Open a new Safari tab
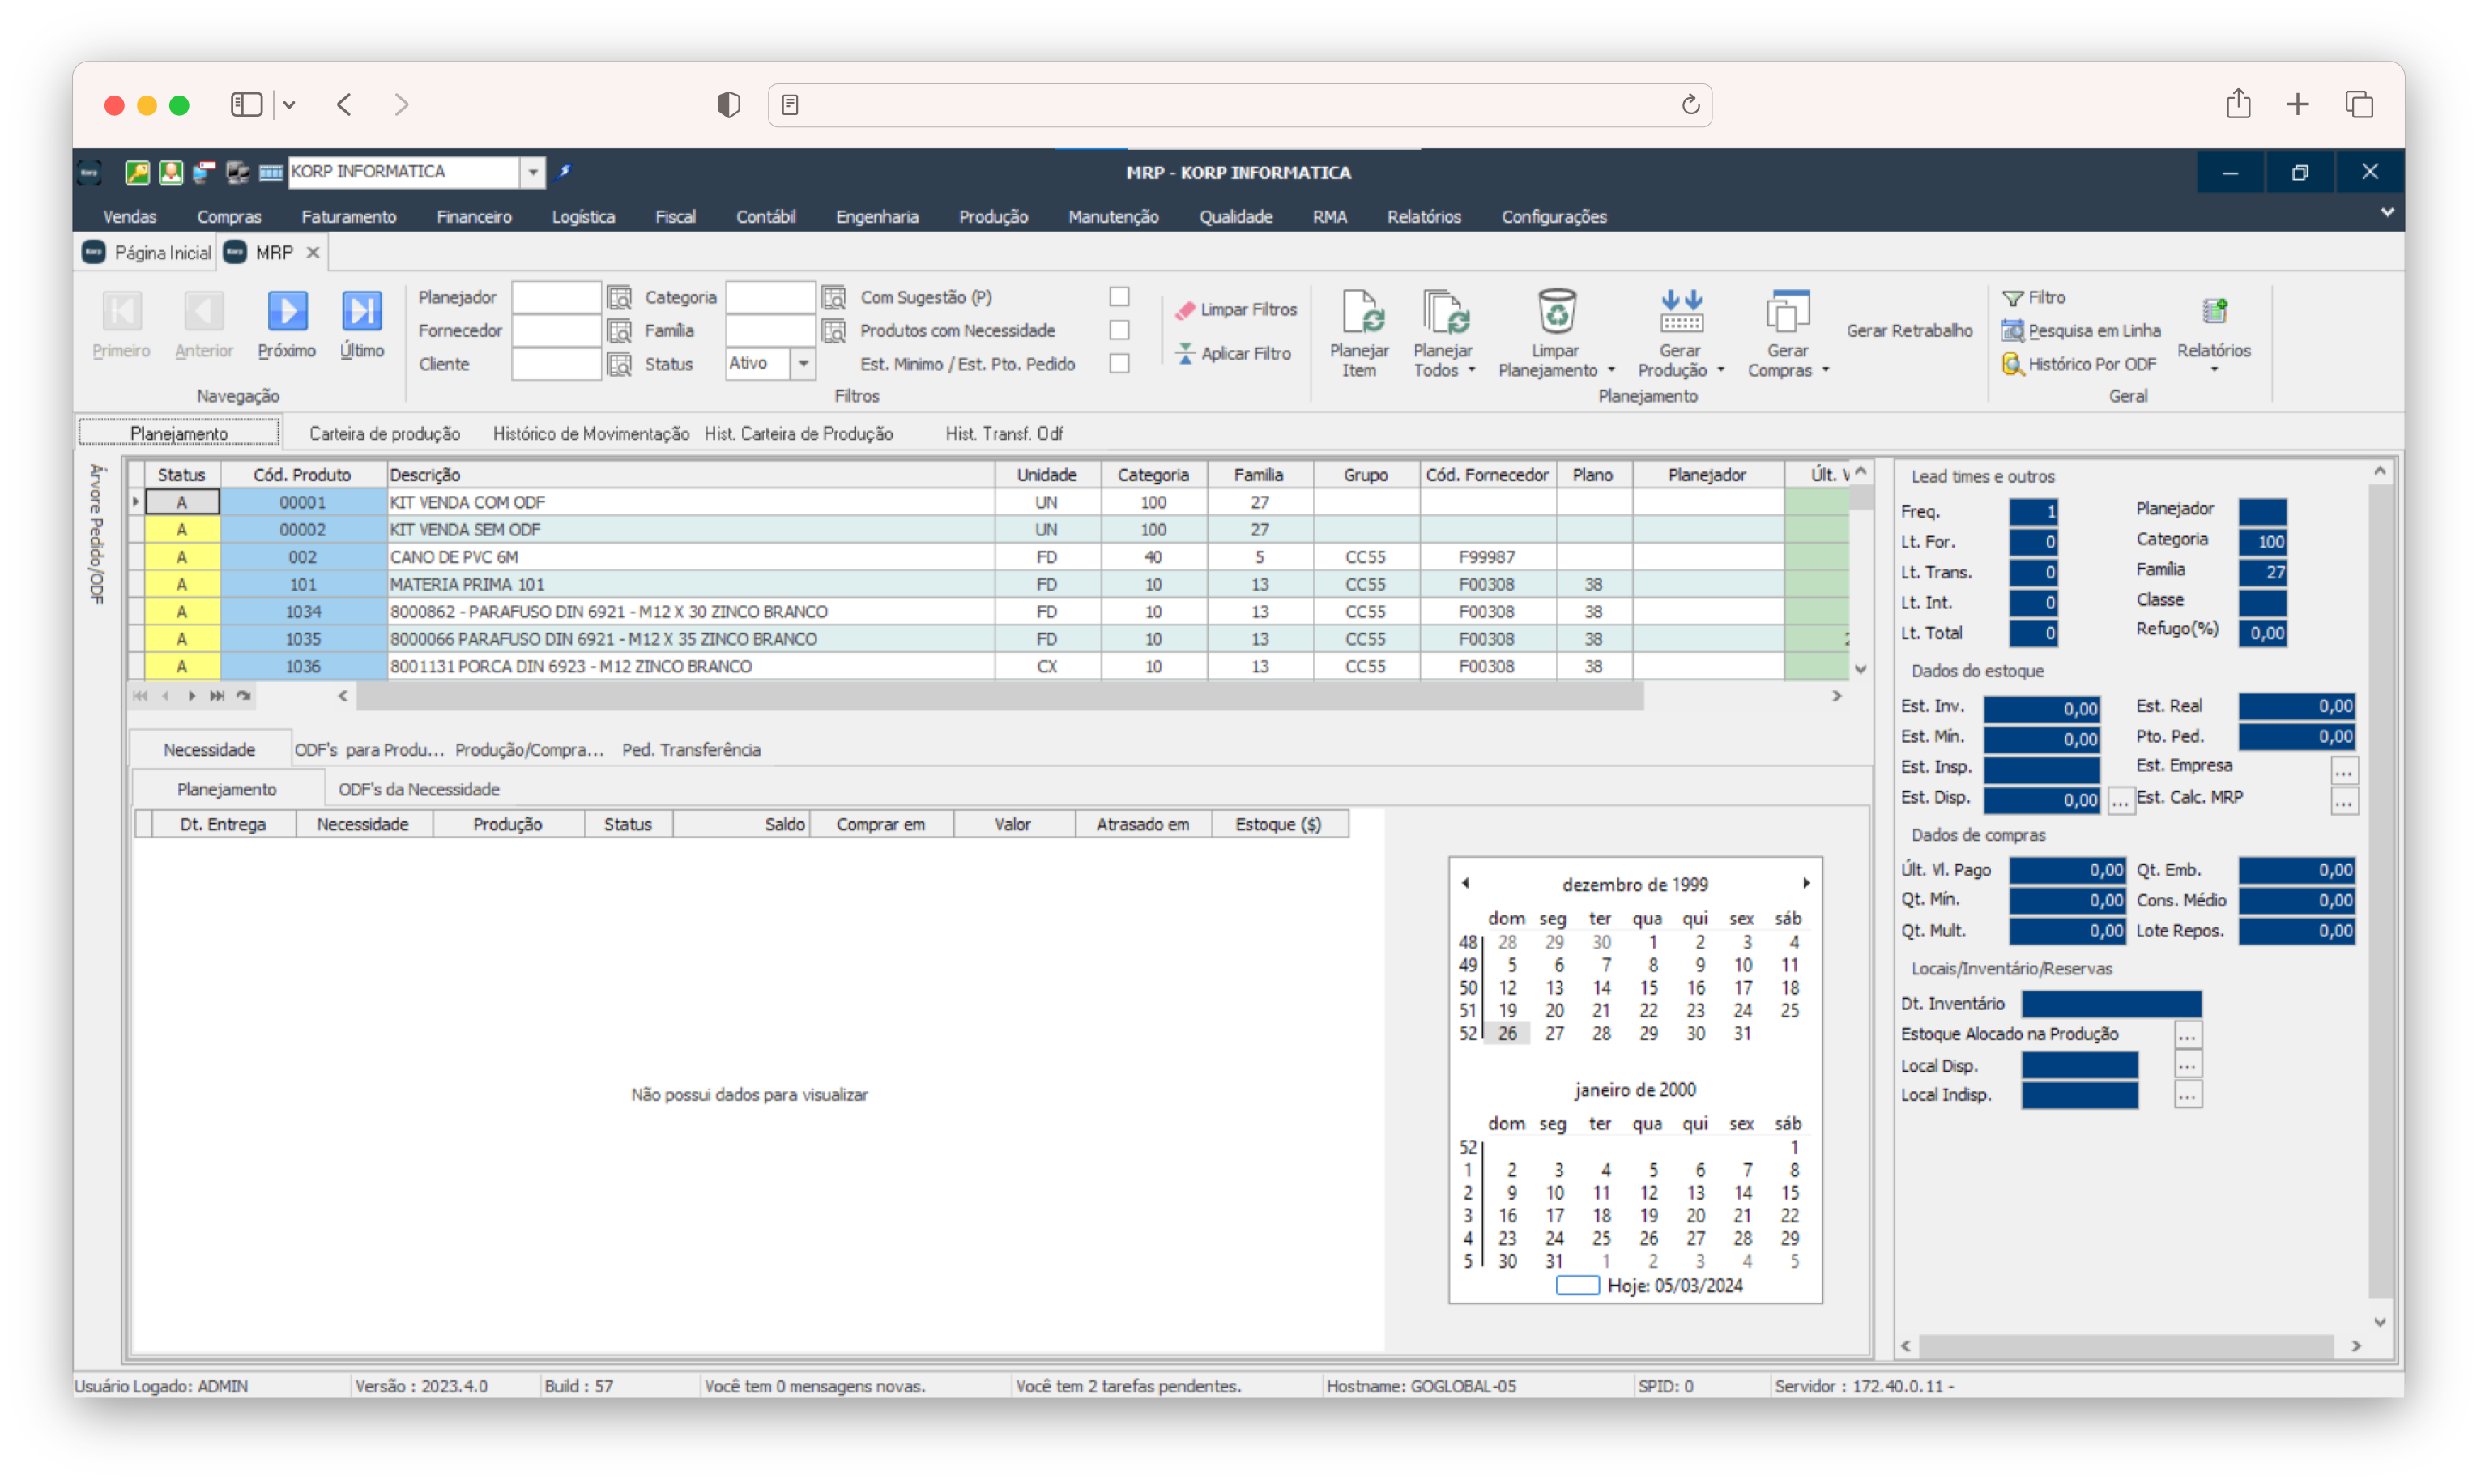 pos(2298,104)
